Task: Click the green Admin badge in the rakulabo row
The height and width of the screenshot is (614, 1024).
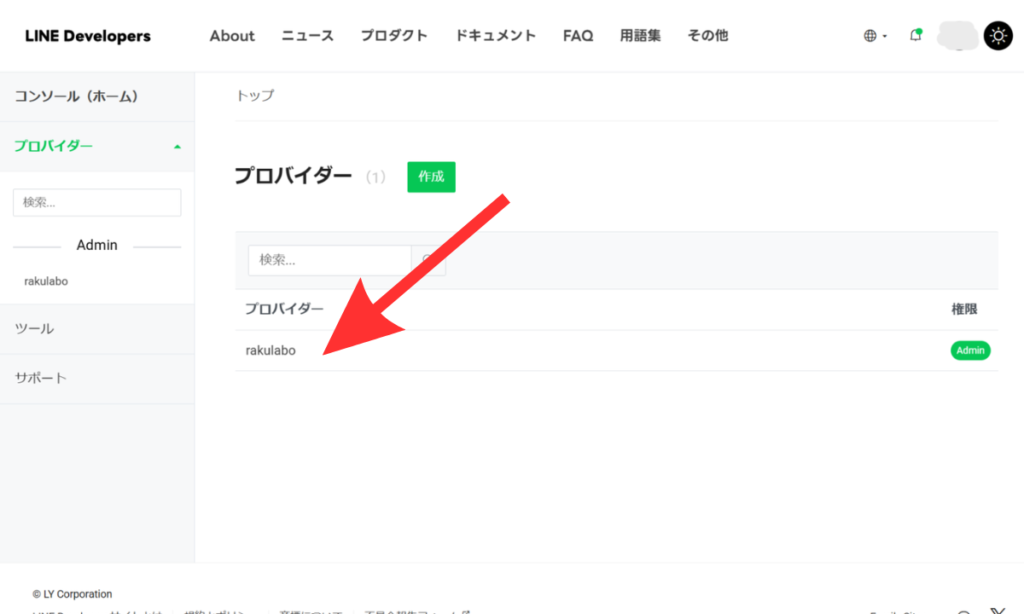Action: click(x=970, y=350)
